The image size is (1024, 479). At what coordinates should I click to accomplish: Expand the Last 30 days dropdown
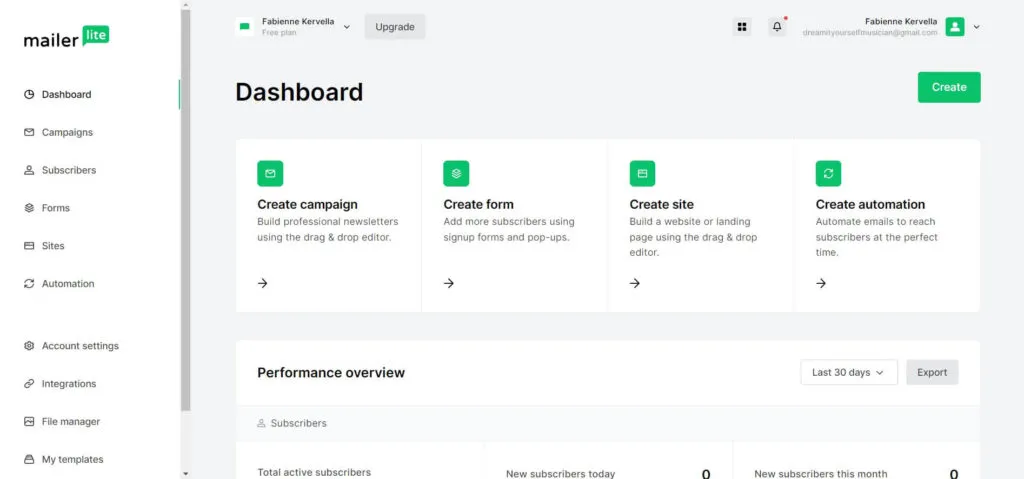point(848,372)
